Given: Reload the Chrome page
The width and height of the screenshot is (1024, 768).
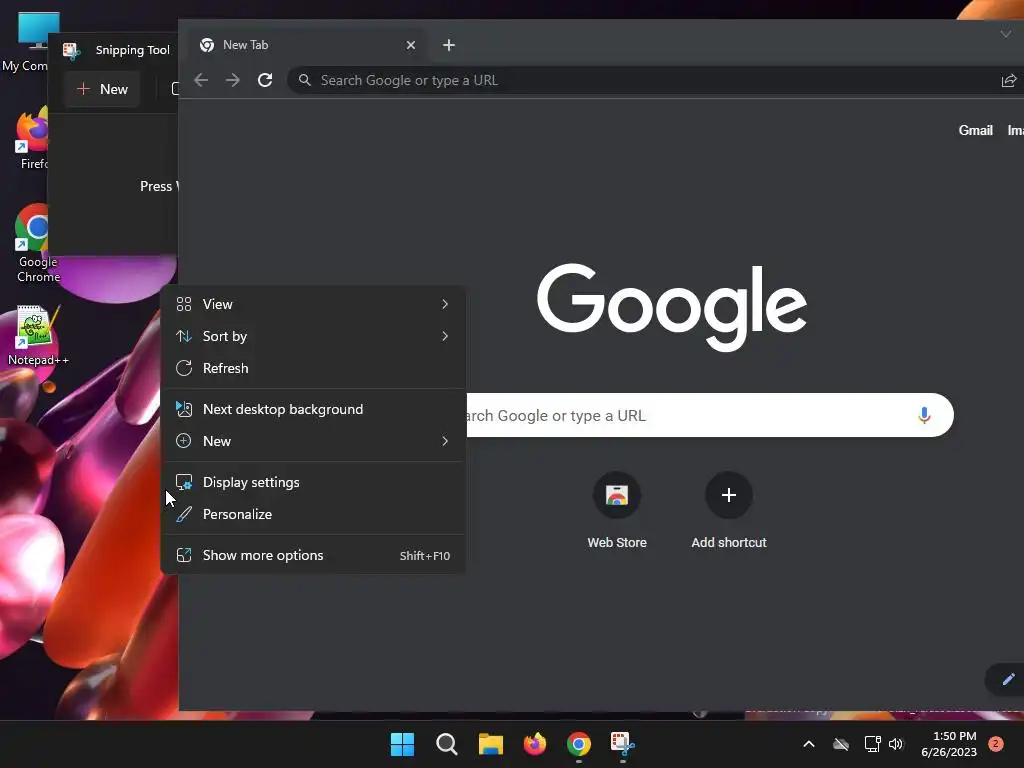Looking at the screenshot, I should pos(264,80).
